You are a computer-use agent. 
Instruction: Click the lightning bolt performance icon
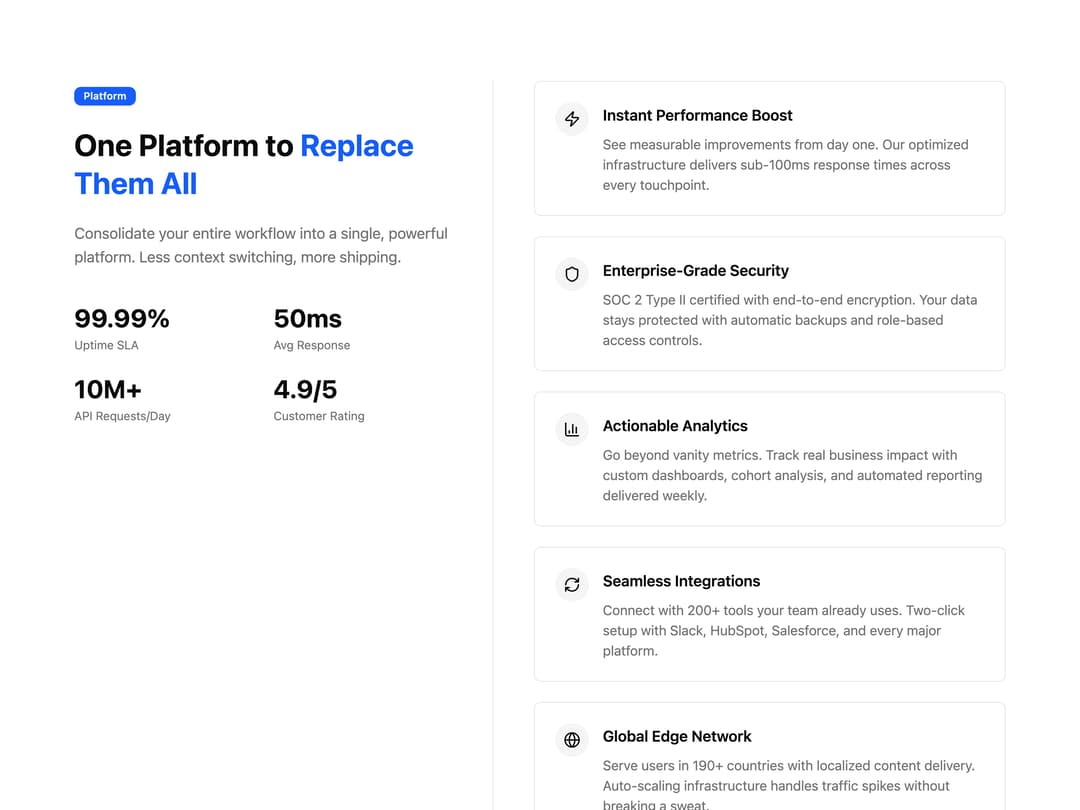[x=572, y=118]
